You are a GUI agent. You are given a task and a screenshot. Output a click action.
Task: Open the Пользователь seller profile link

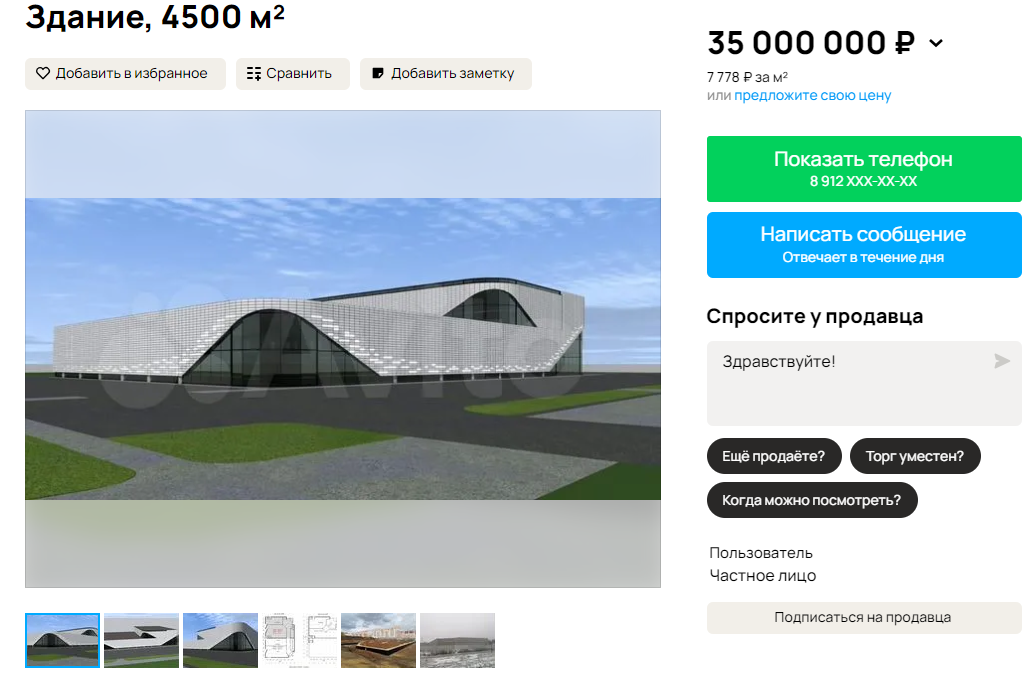(x=761, y=553)
